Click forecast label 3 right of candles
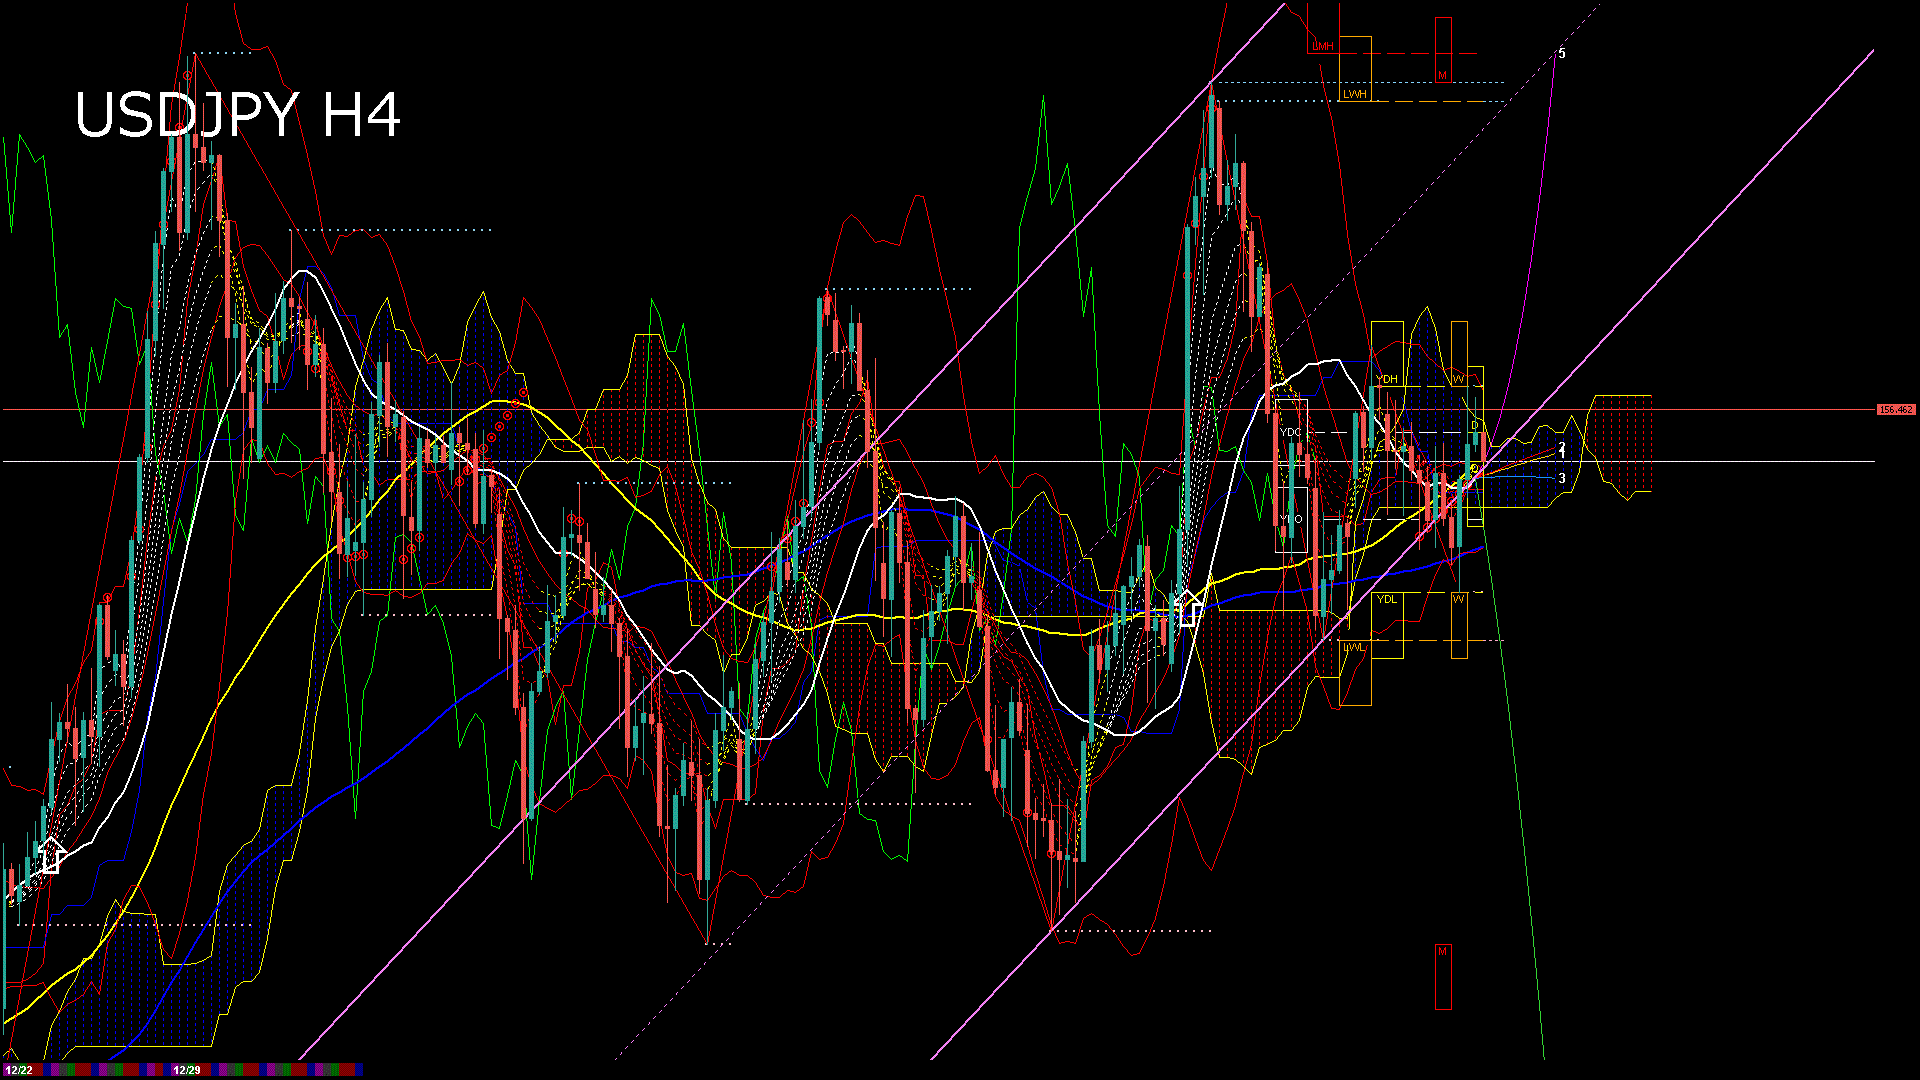The height and width of the screenshot is (1080, 1920). tap(1562, 479)
